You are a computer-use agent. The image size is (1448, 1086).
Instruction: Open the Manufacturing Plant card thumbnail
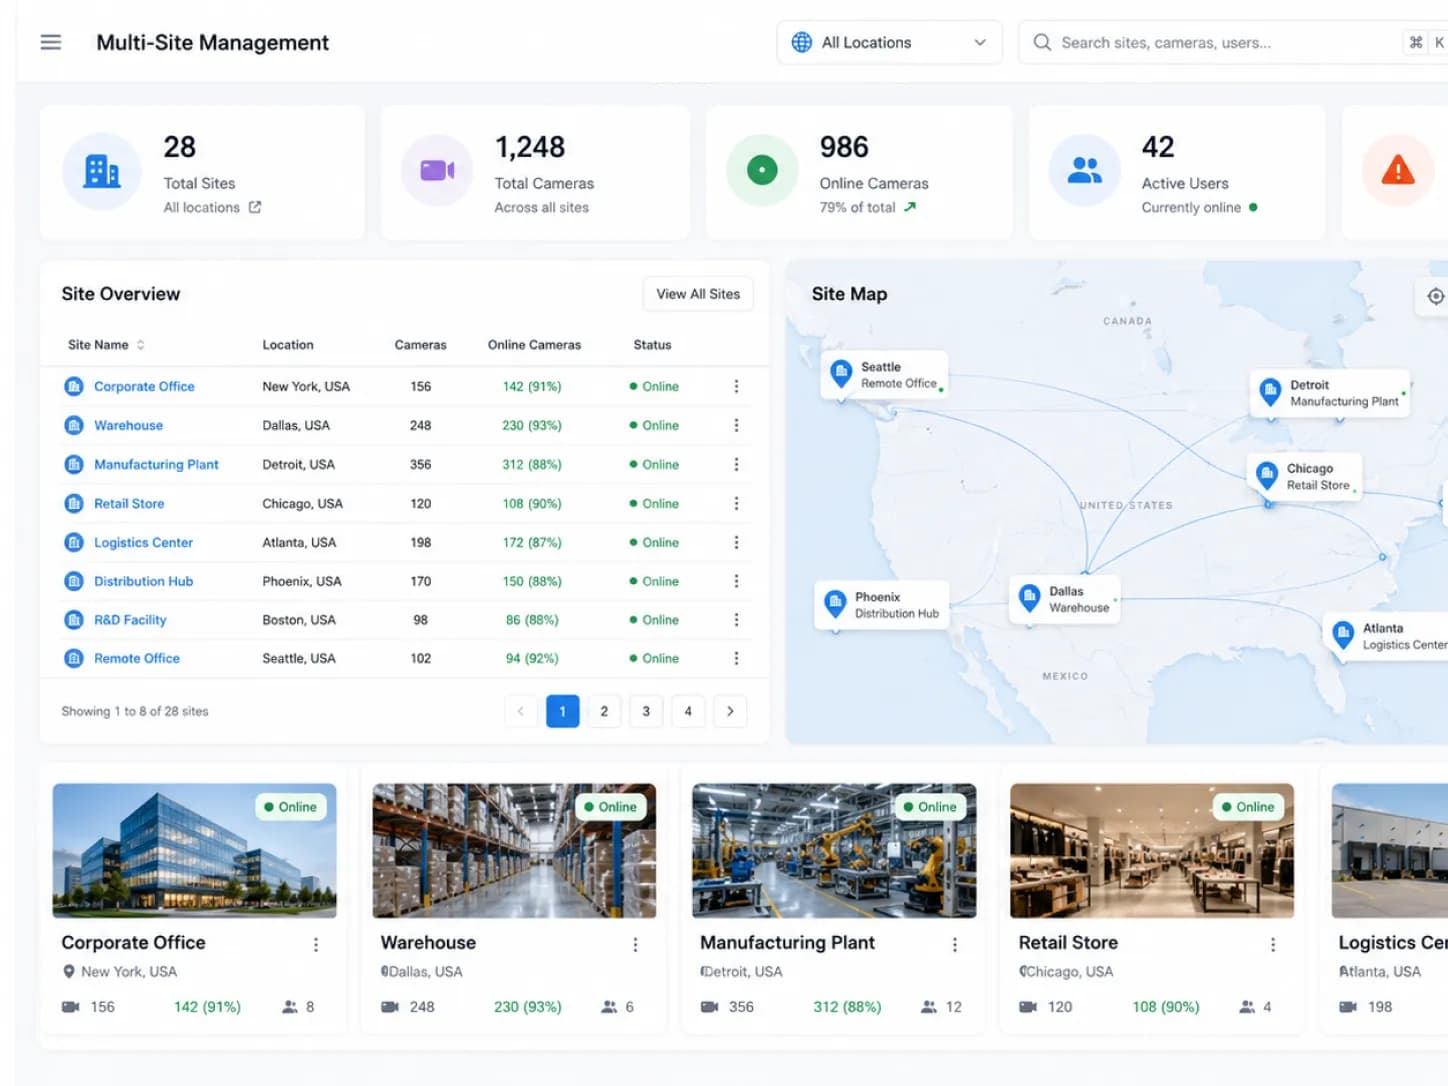[x=834, y=850]
